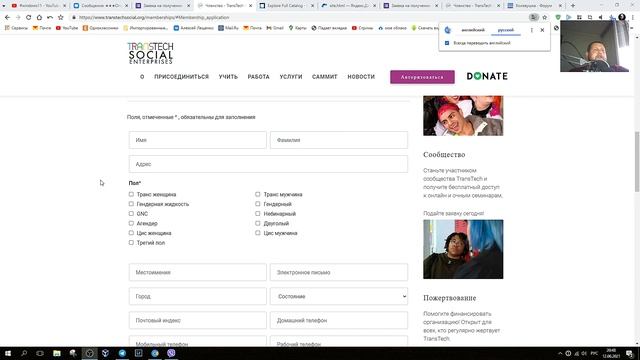Bookmark this page with the address-bar star
Screen dimensions: 640x360
(544, 18)
